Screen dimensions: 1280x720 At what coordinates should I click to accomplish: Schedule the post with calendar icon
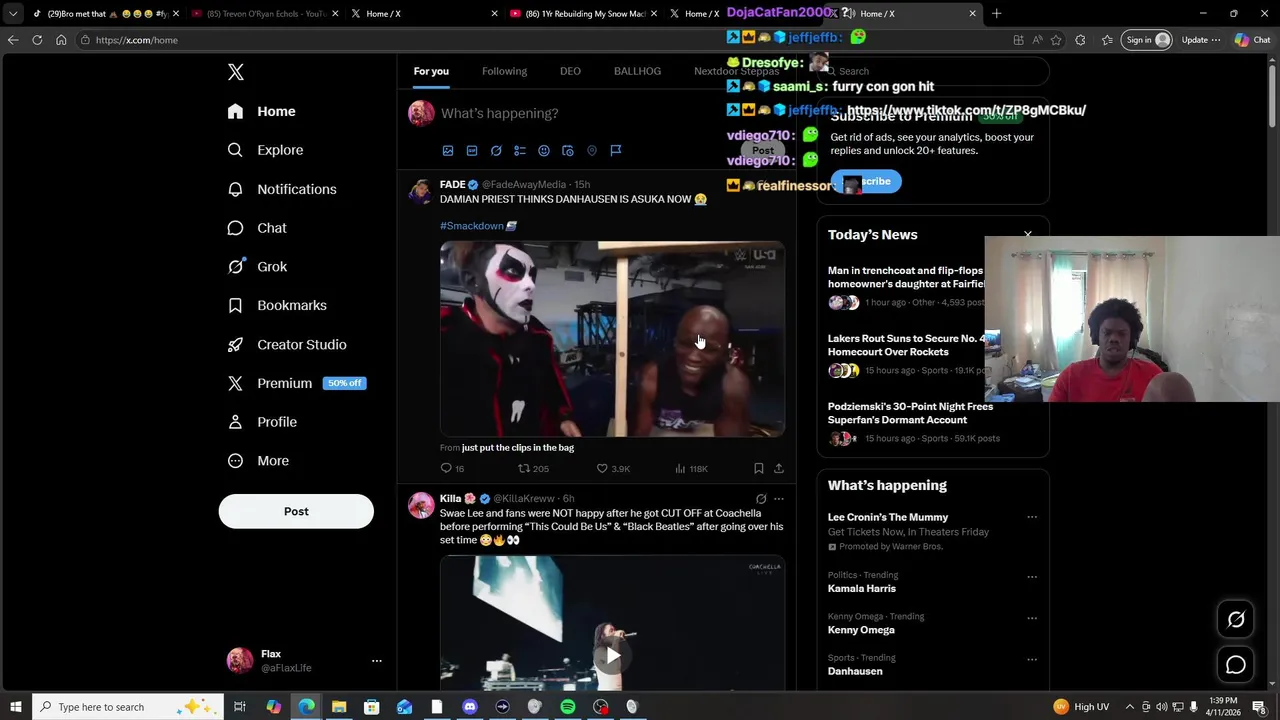tap(568, 151)
